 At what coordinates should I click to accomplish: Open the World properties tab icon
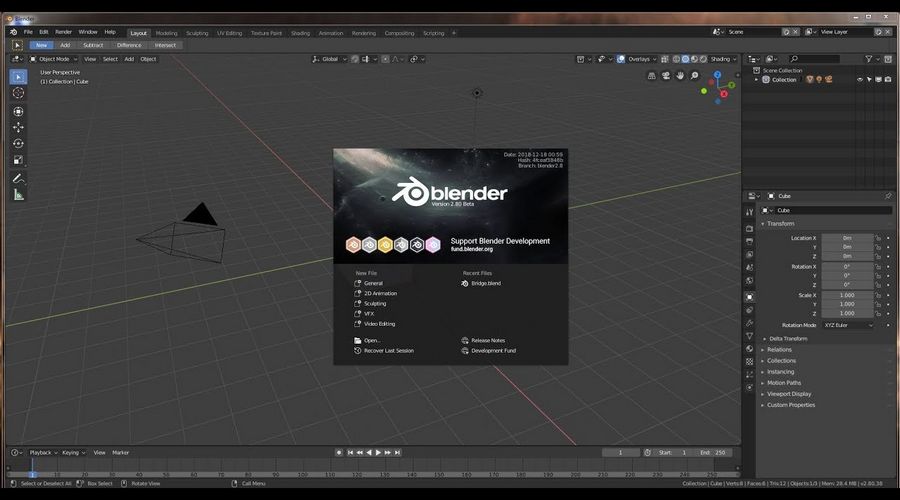[x=749, y=281]
